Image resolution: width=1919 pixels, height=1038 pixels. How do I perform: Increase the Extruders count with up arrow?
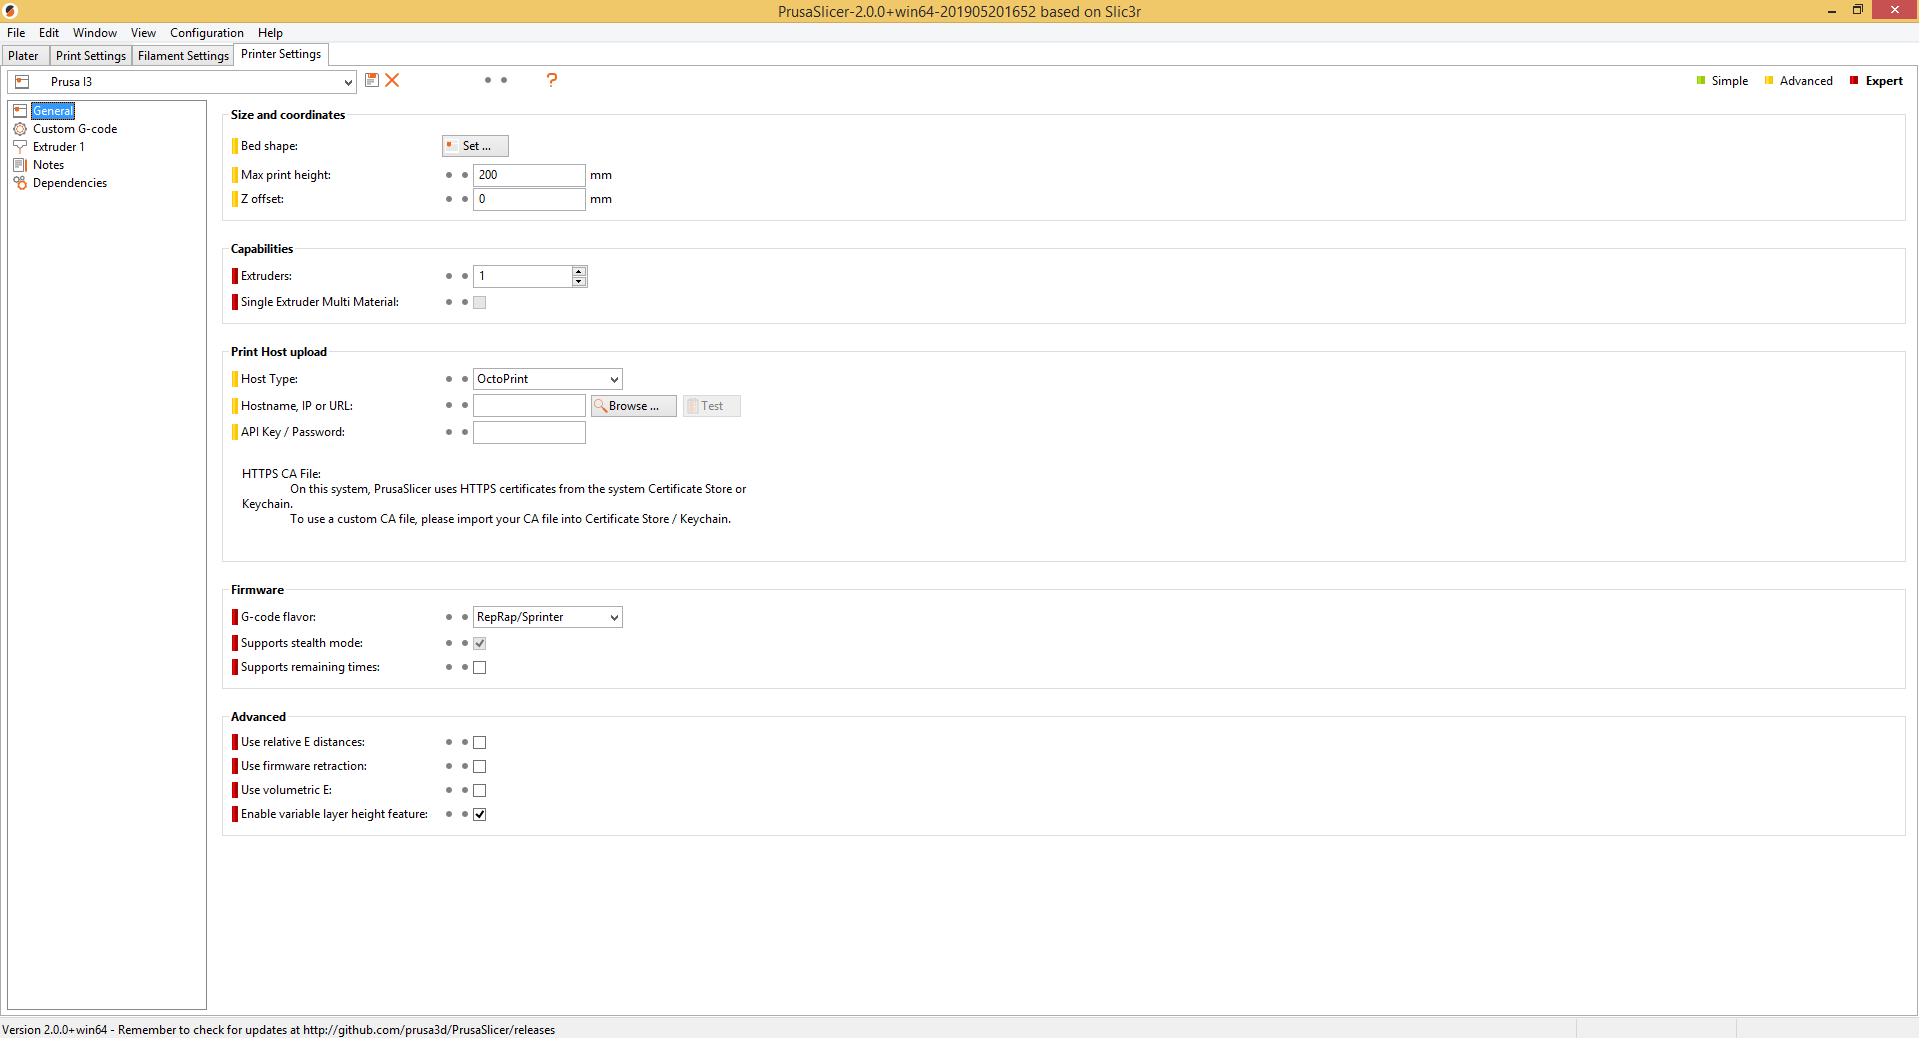pos(579,271)
